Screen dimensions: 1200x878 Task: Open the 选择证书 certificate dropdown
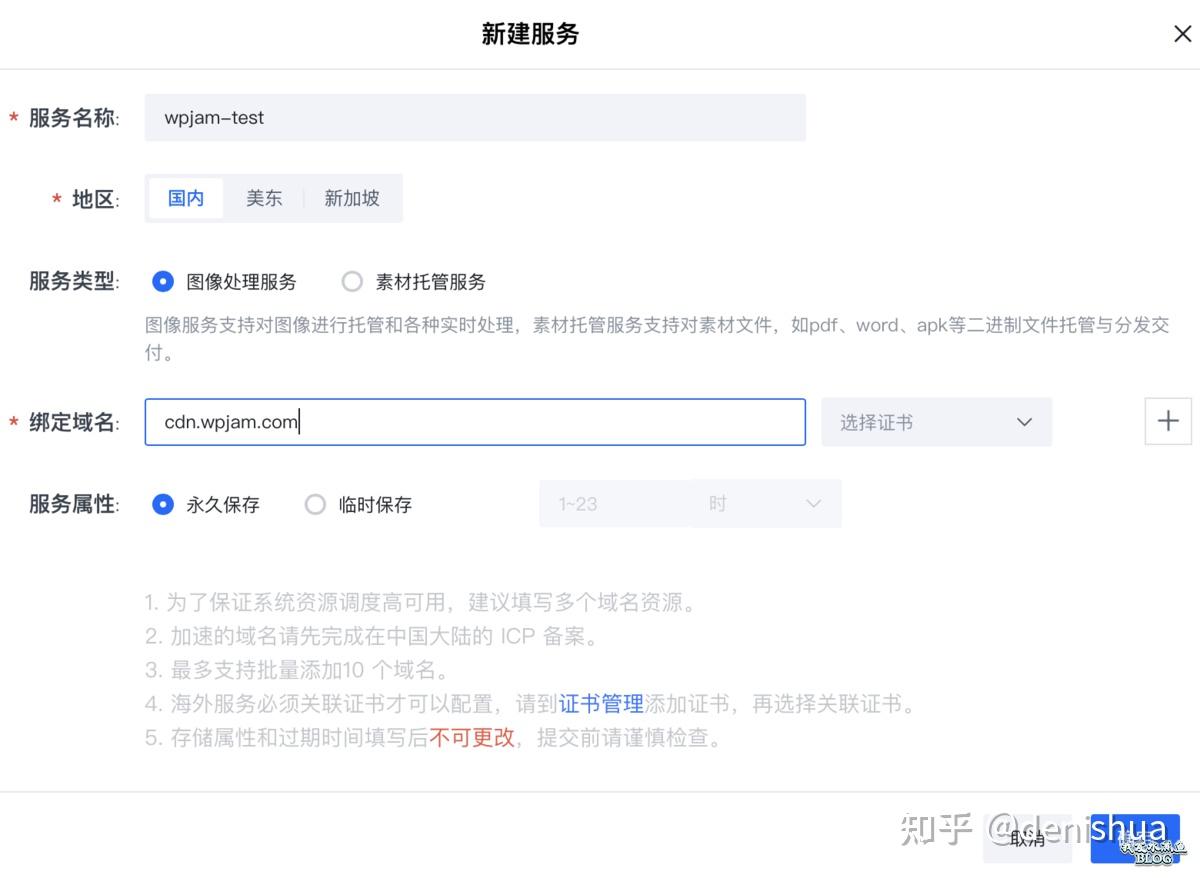point(936,421)
